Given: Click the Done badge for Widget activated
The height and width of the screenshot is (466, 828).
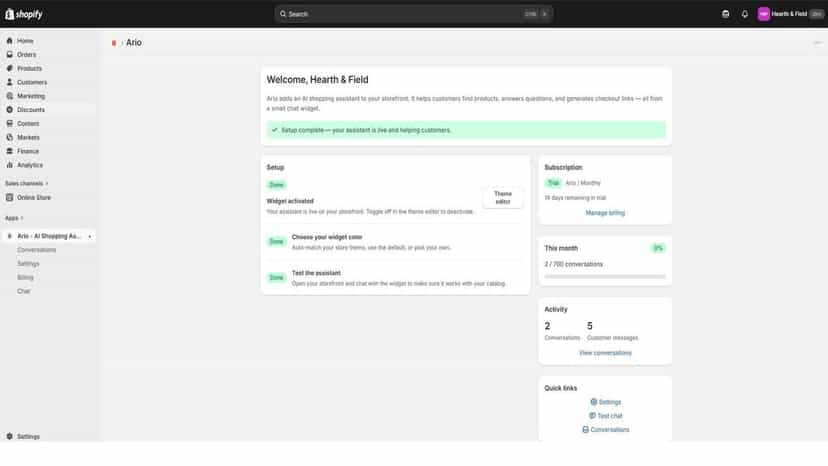Looking at the screenshot, I should pos(277,184).
